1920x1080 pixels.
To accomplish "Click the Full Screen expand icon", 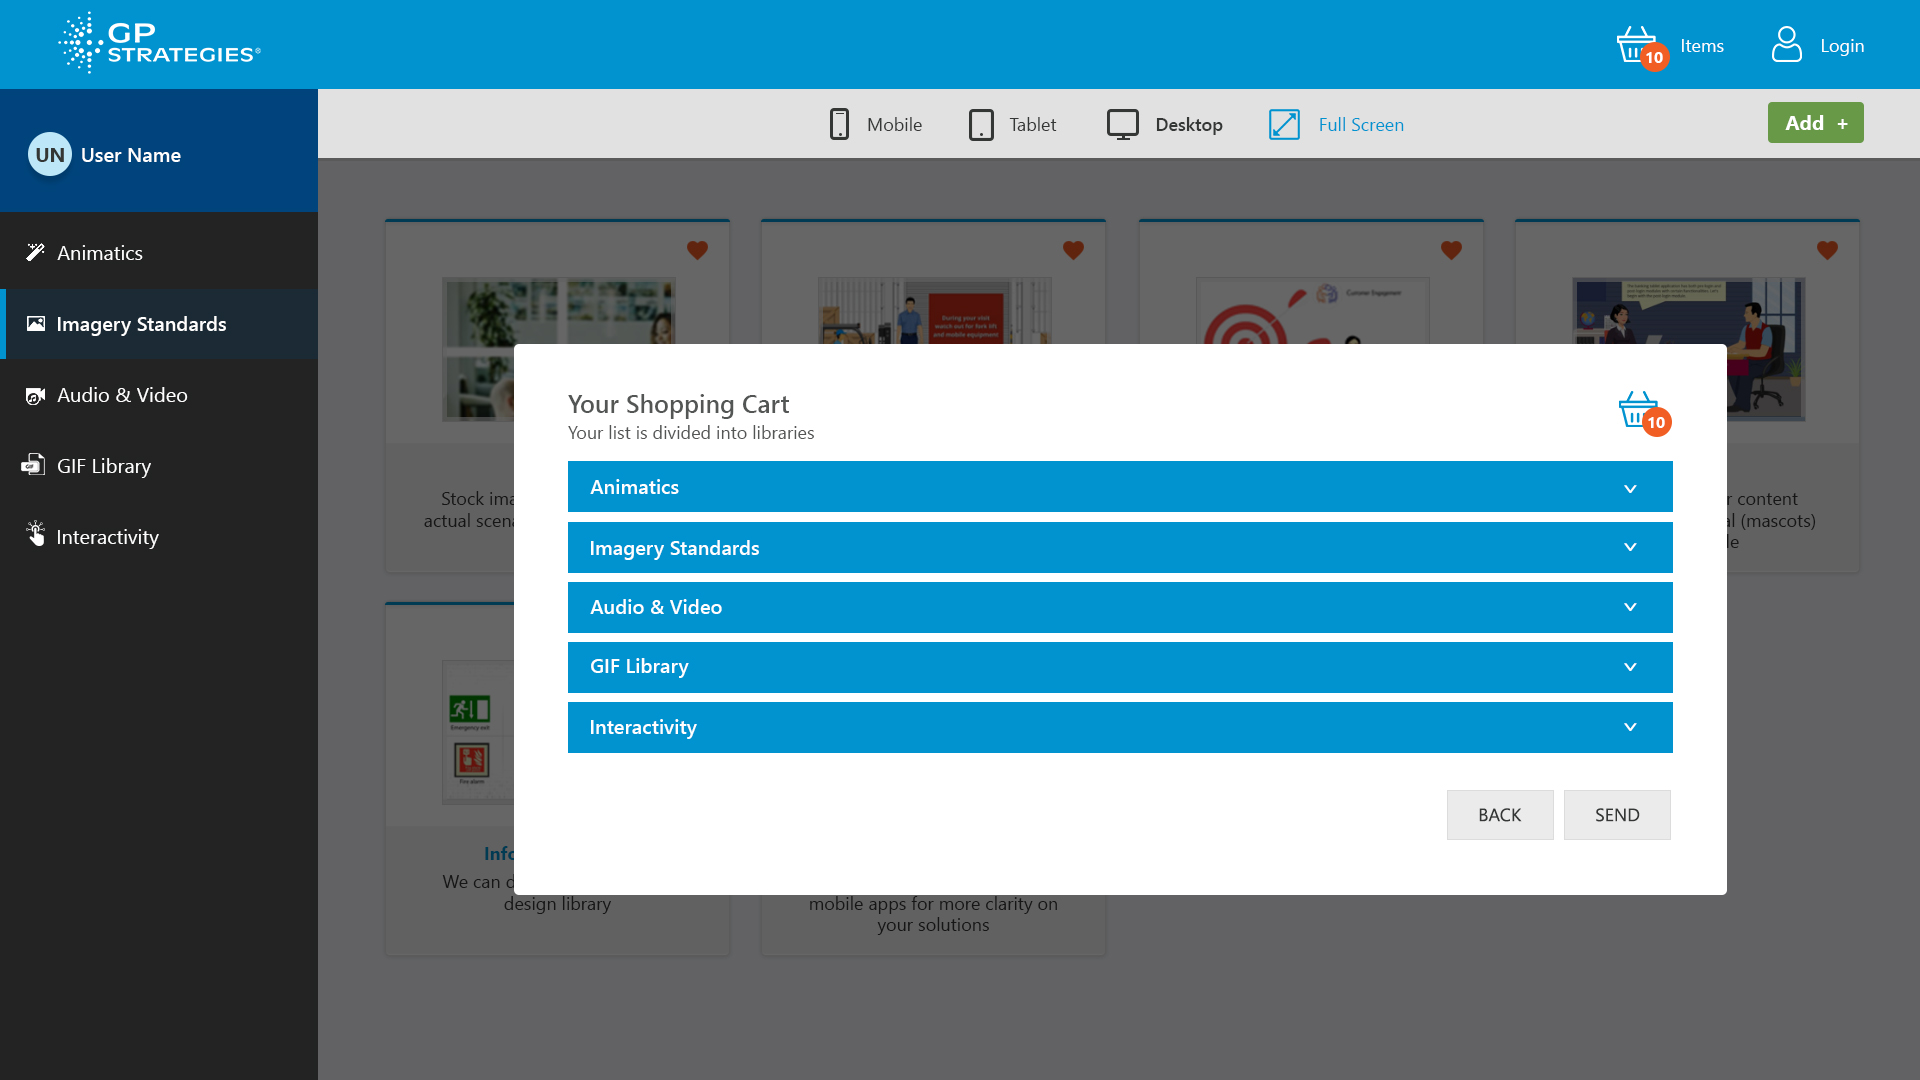I will tap(1284, 124).
